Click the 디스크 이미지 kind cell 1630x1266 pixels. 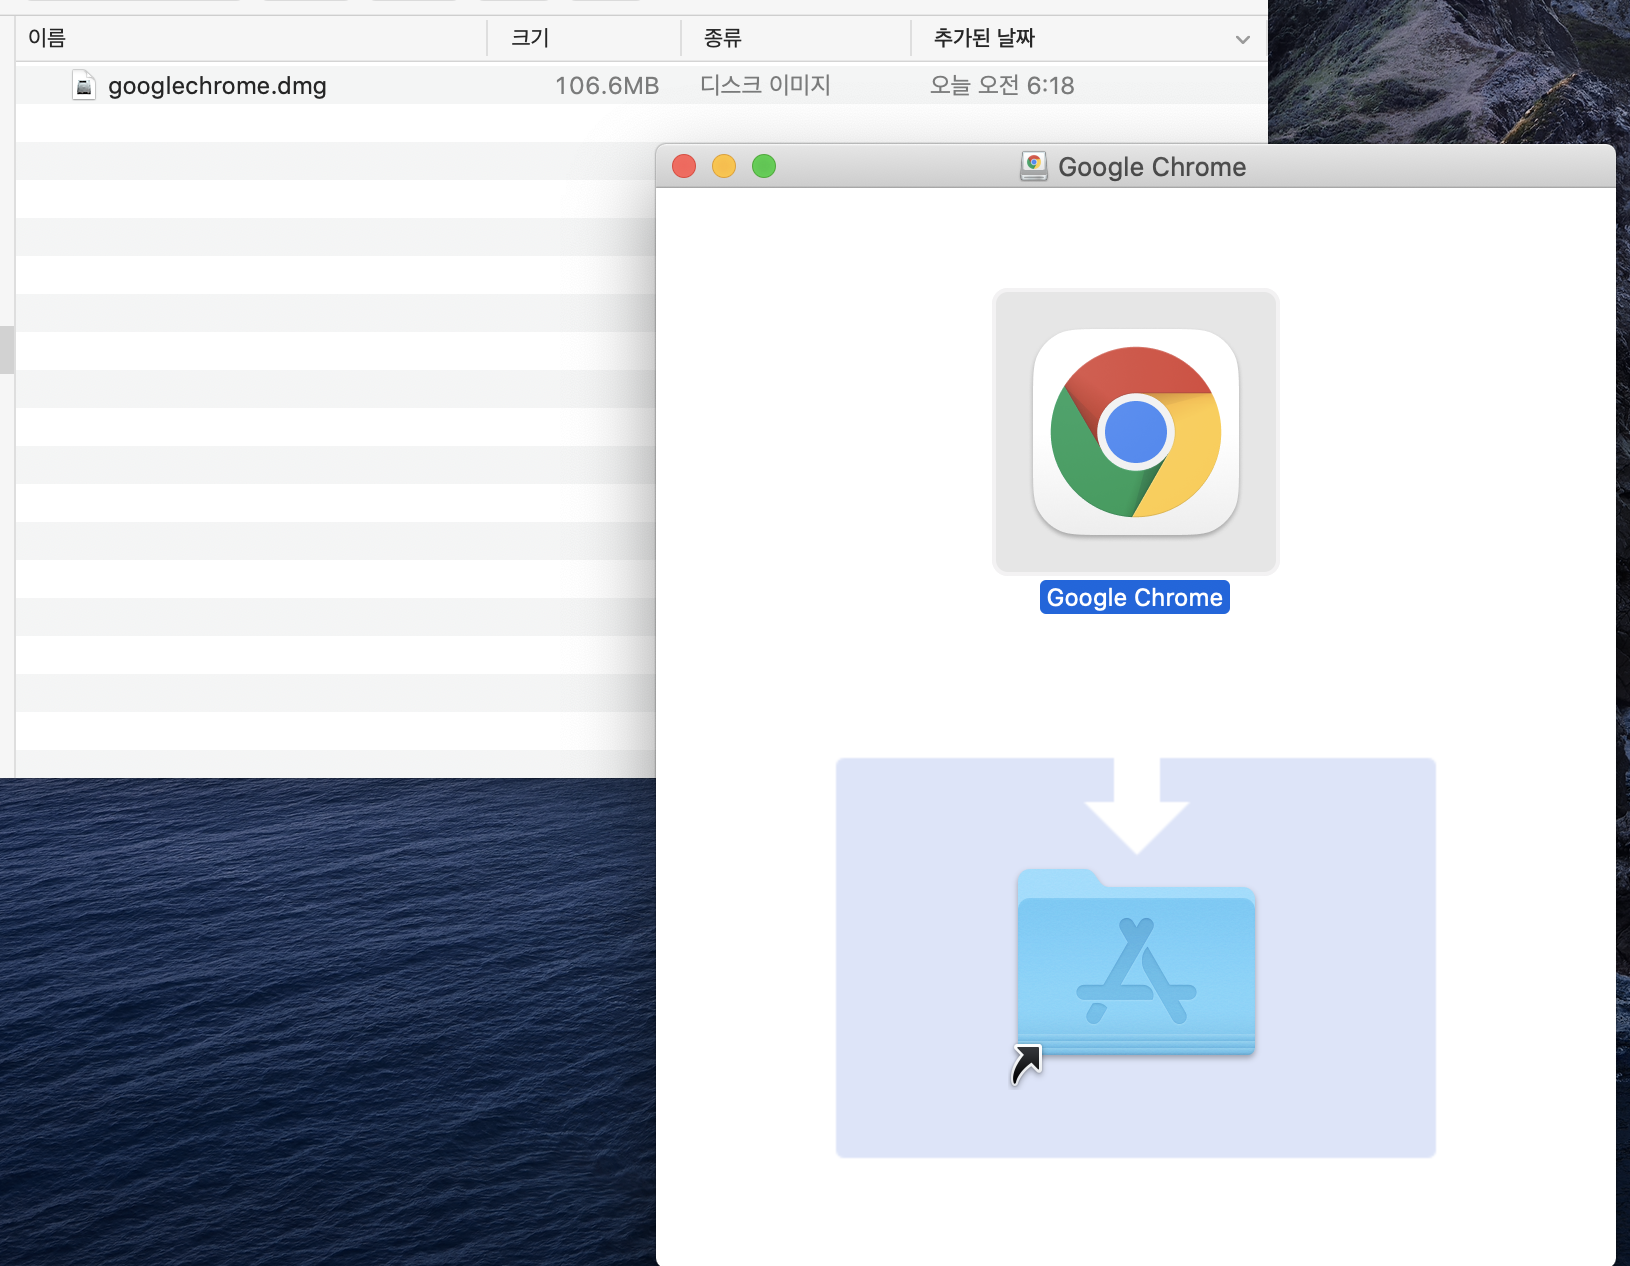[x=765, y=86]
